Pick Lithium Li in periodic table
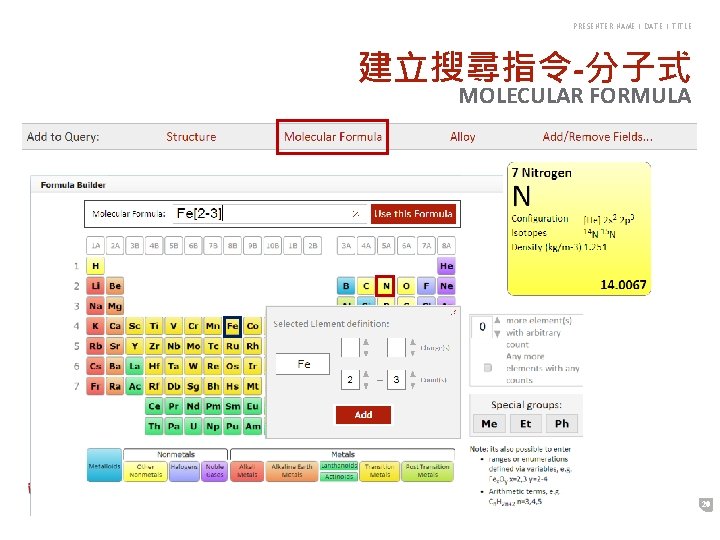The image size is (720, 540). click(96, 286)
